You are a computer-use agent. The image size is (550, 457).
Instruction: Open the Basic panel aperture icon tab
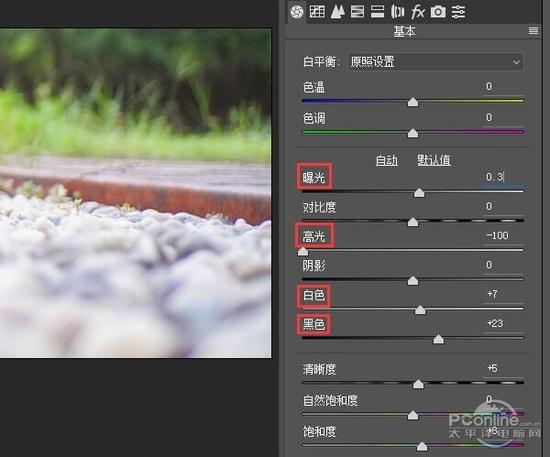point(296,12)
